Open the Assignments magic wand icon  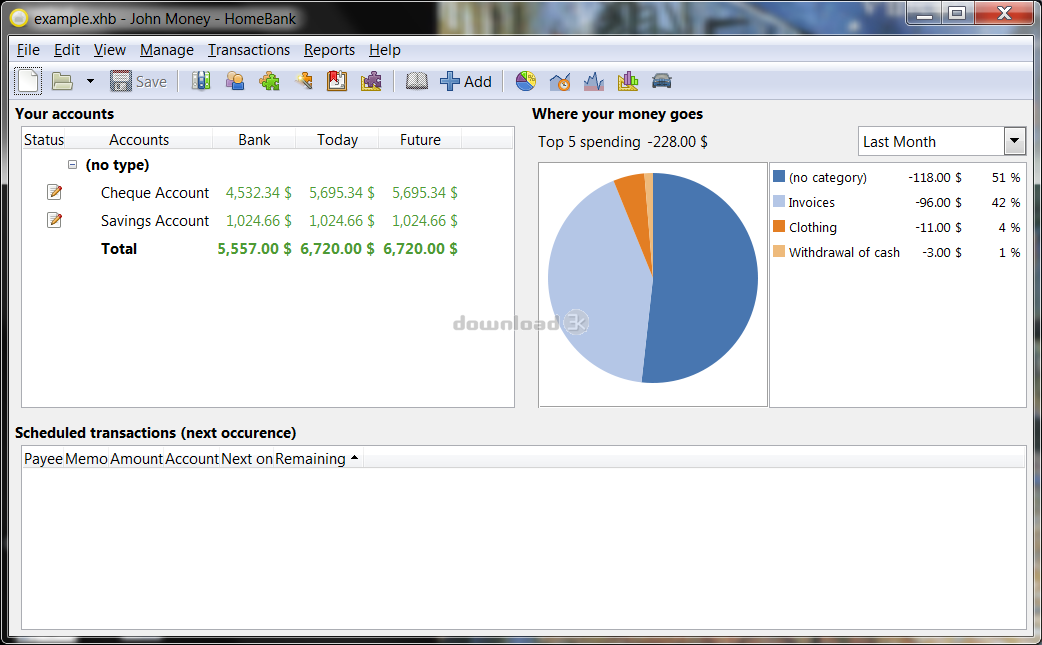304,81
